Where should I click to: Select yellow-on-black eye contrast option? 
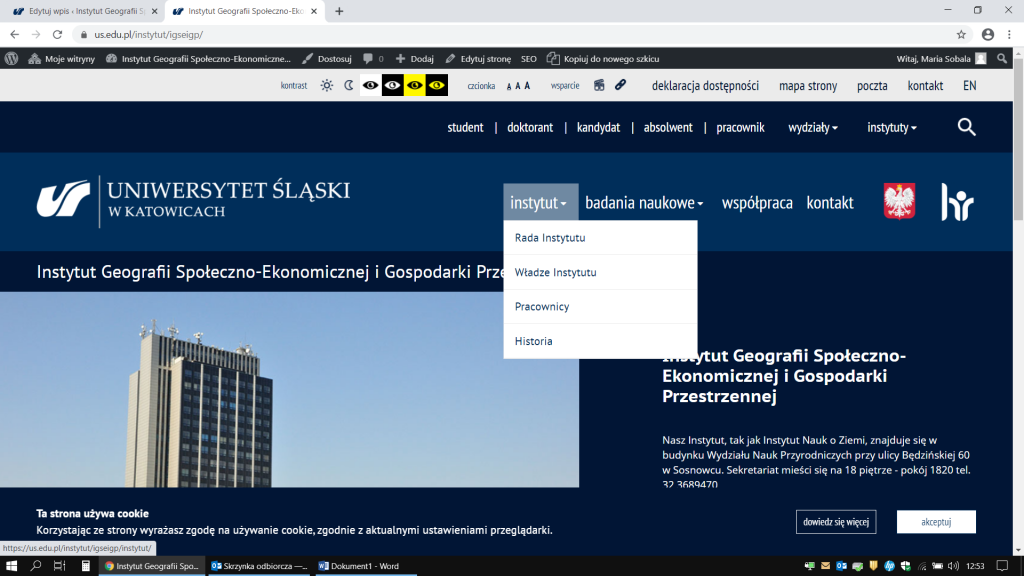(x=437, y=86)
